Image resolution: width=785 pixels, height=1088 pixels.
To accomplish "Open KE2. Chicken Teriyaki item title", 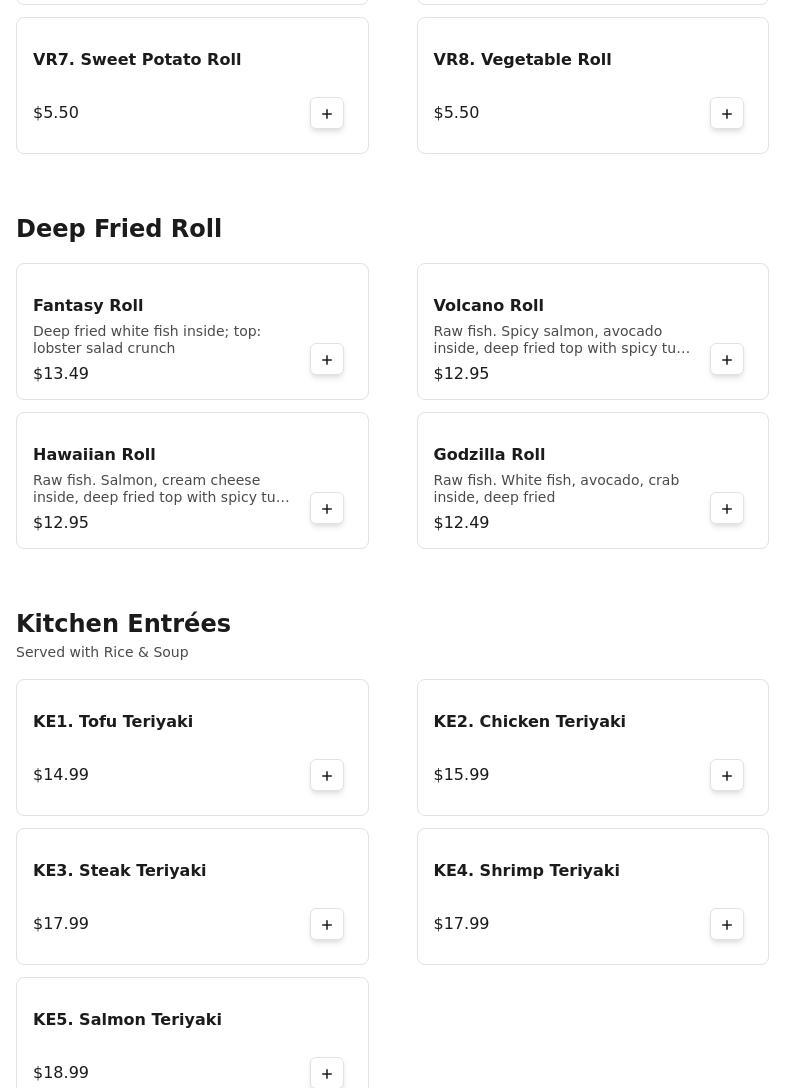I will [529, 722].
